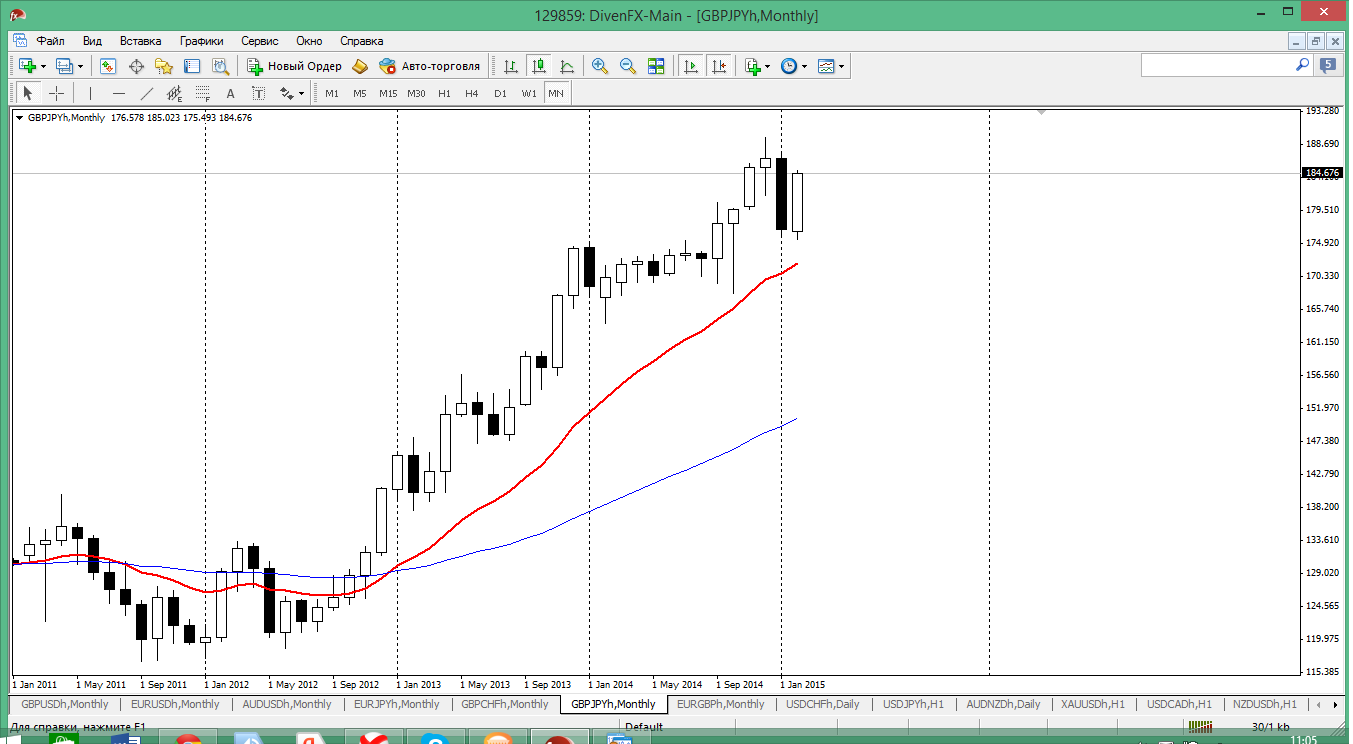Viewport: 1353px width, 744px height.
Task: Expand the periods clock dropdown arrow
Action: pyautogui.click(x=804, y=66)
